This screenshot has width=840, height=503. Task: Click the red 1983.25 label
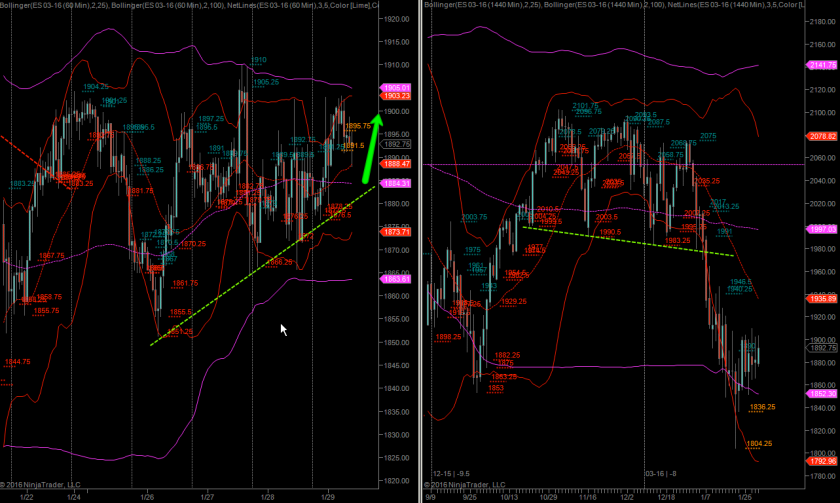[677, 241]
